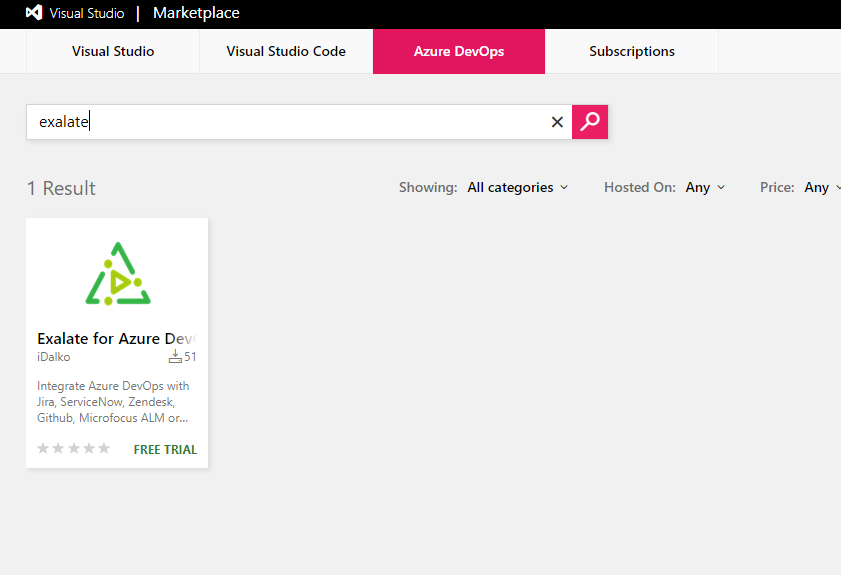Click the Exalate triangle logo thumbnail

[x=118, y=274]
